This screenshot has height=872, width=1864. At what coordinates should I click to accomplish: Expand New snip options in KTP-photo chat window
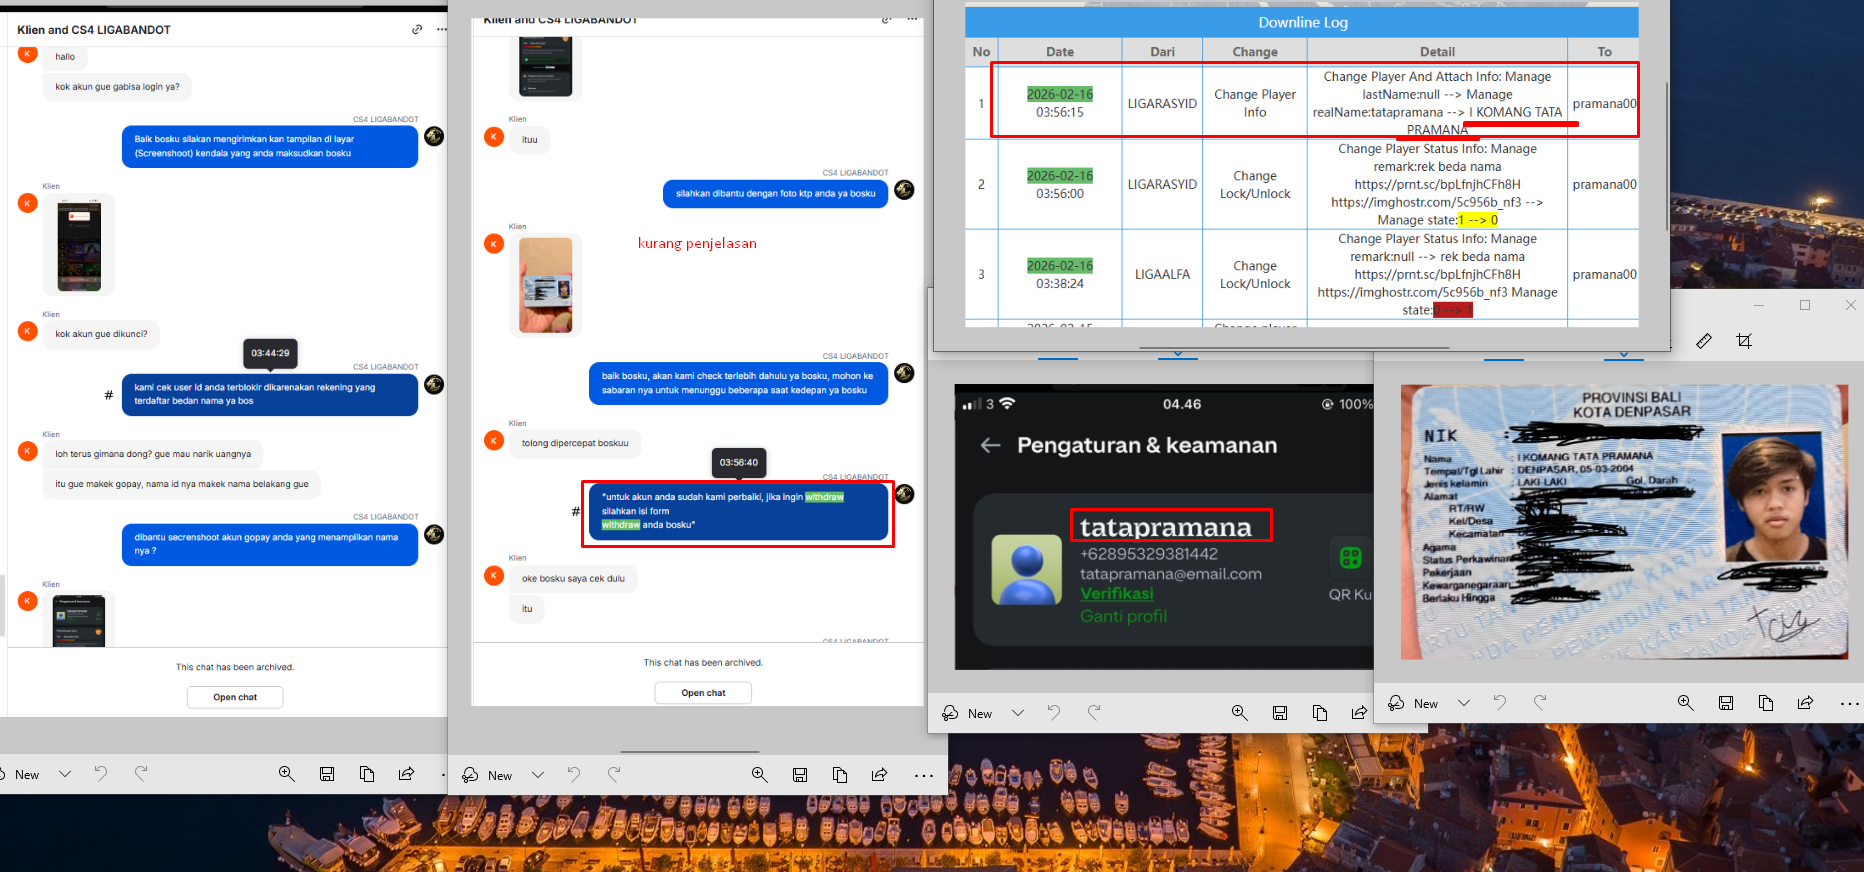tap(538, 775)
